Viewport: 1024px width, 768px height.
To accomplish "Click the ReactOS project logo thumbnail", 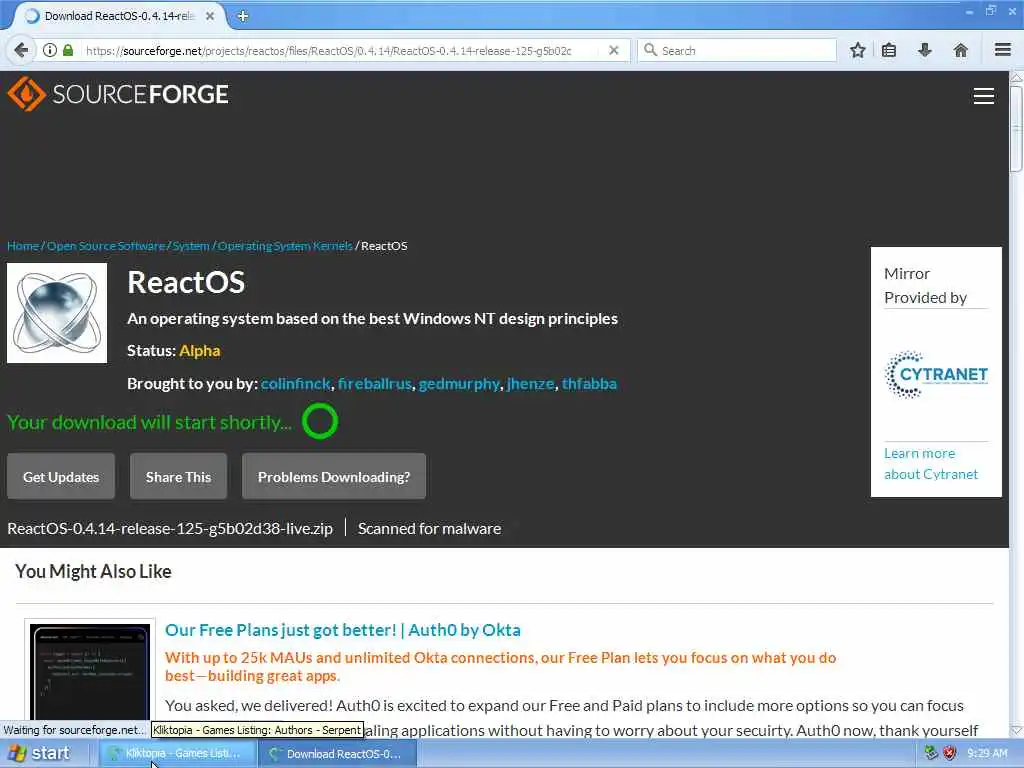I will (57, 313).
